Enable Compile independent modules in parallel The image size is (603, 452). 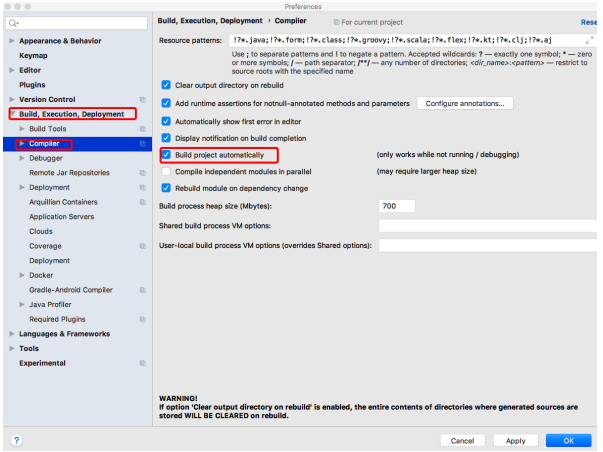pos(166,171)
